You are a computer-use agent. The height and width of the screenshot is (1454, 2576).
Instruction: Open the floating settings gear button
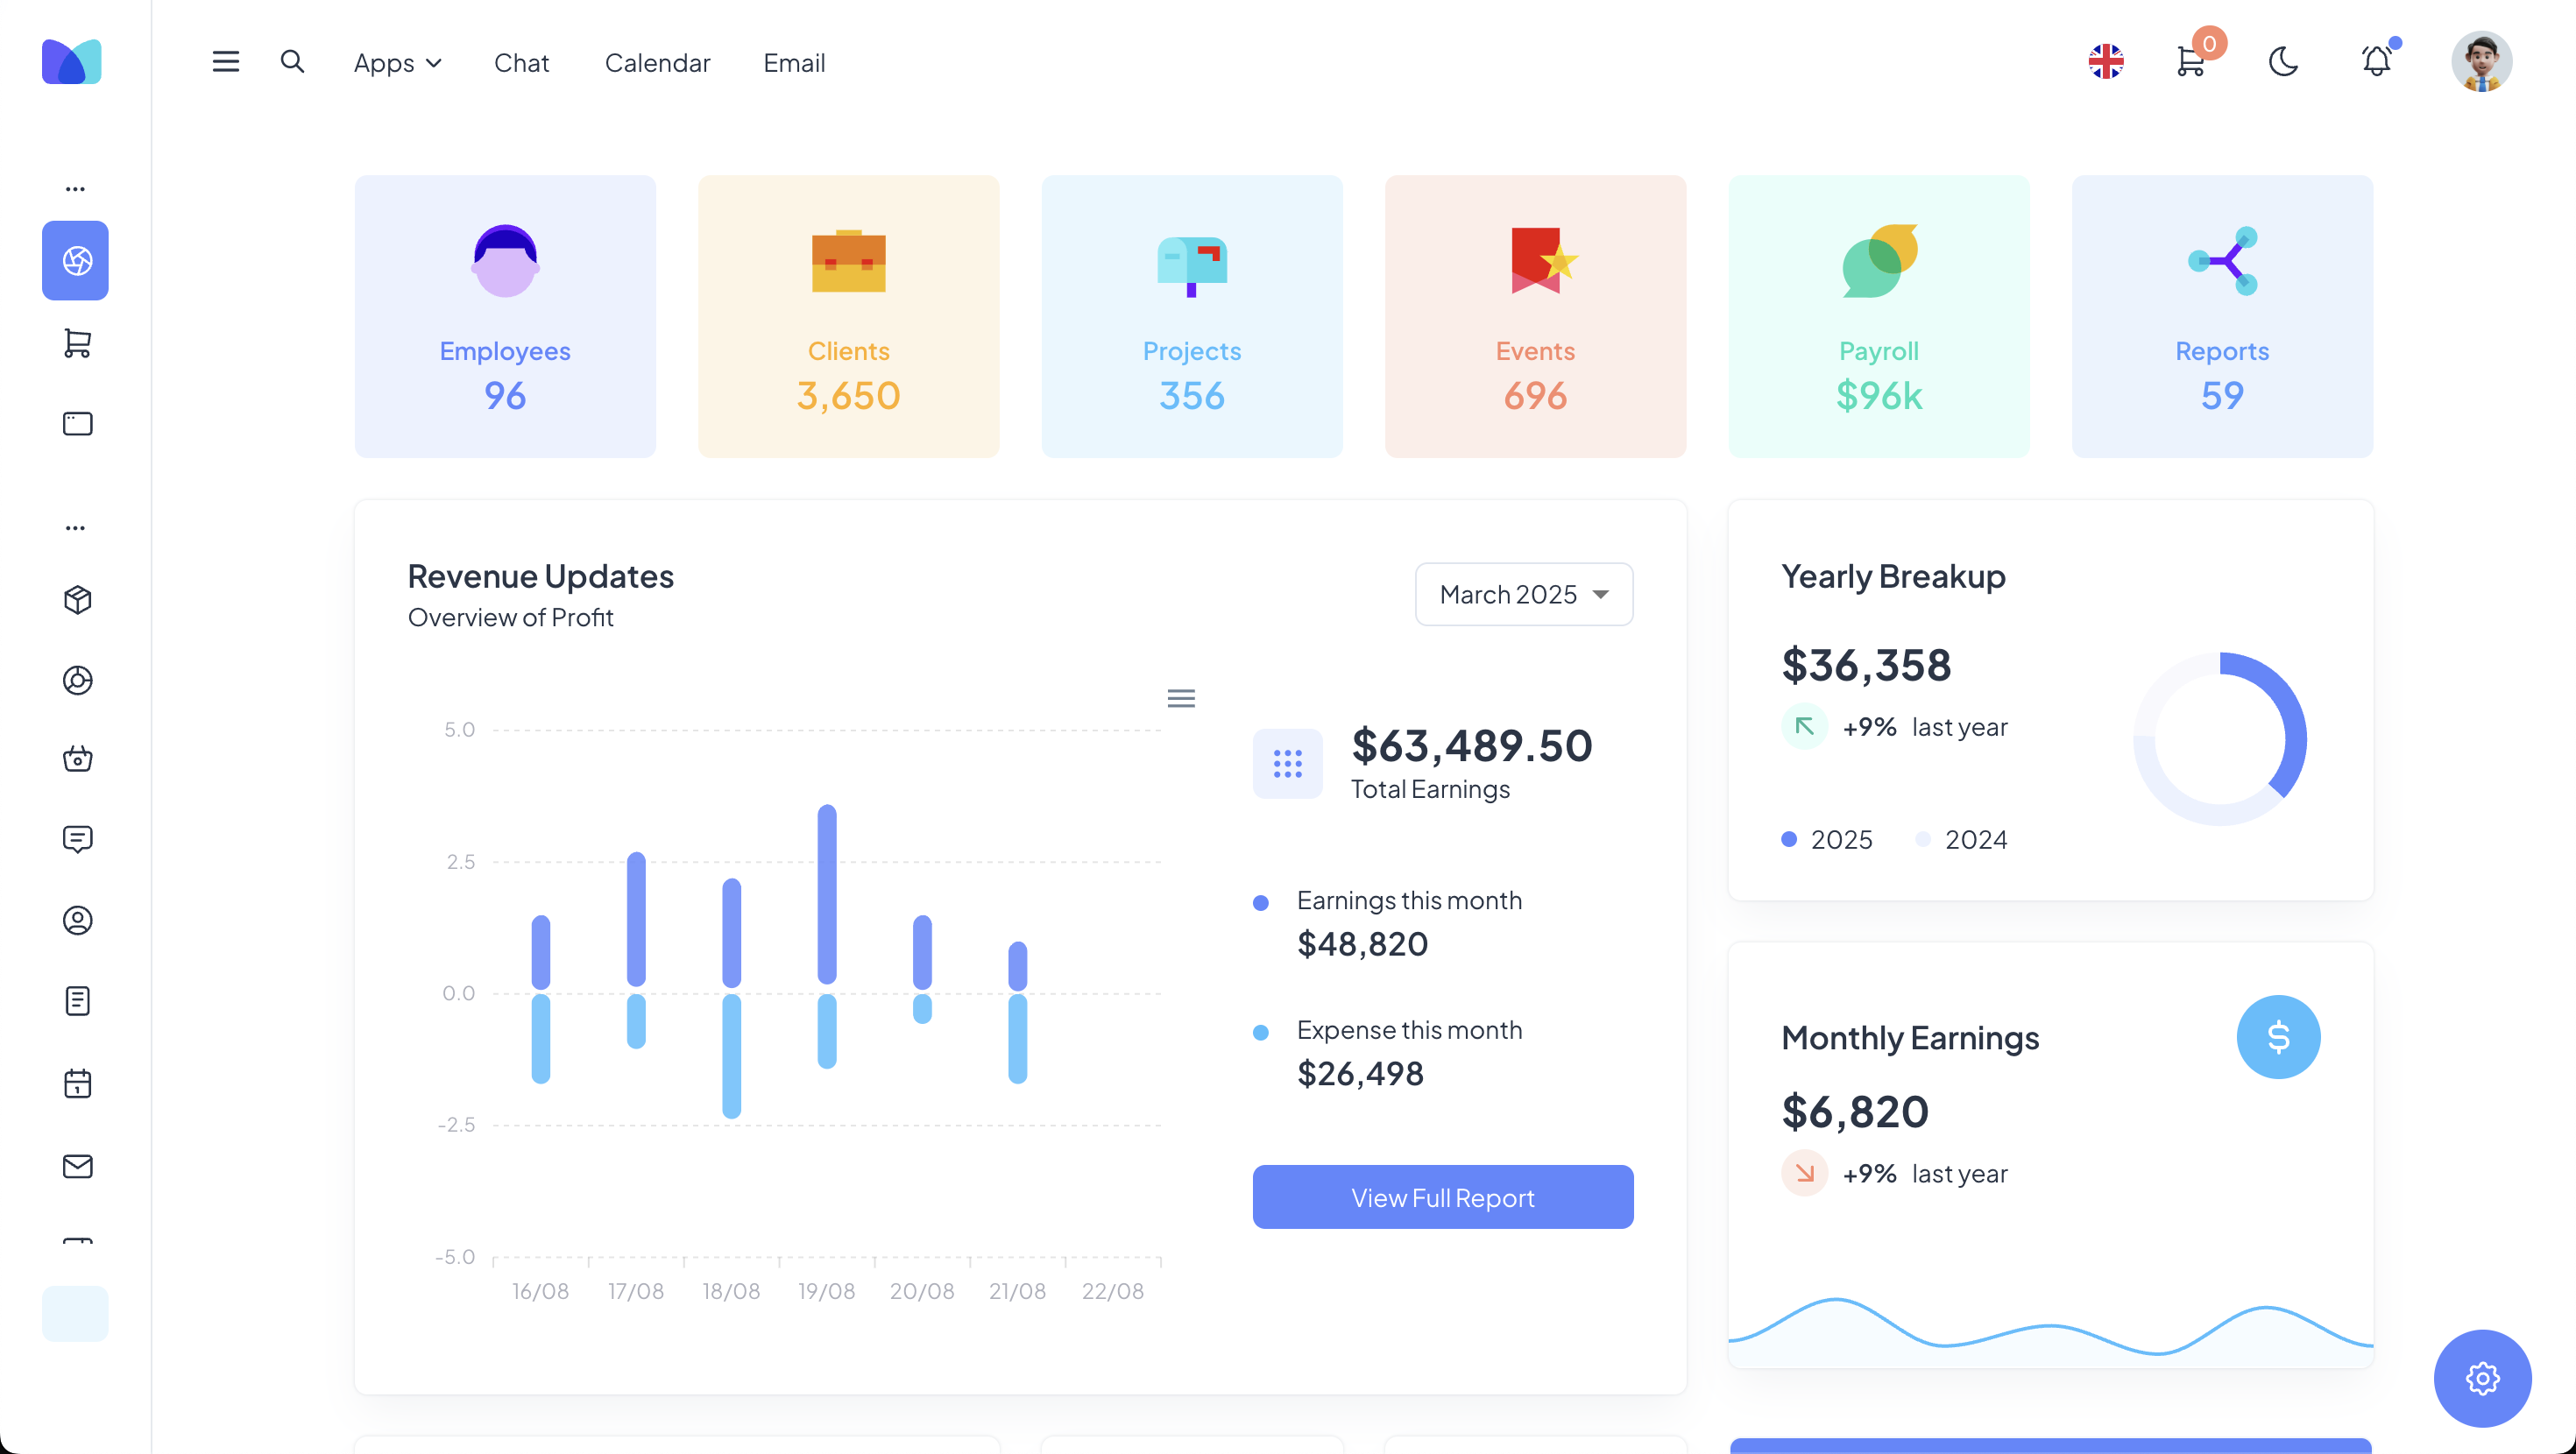coord(2482,1378)
